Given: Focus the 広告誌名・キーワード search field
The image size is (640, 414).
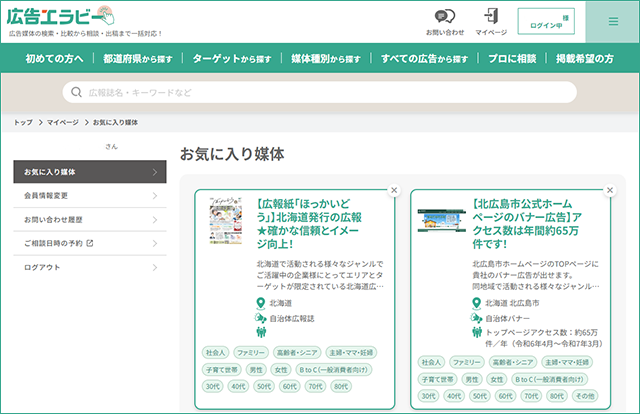Looking at the screenshot, I should point(320,92).
